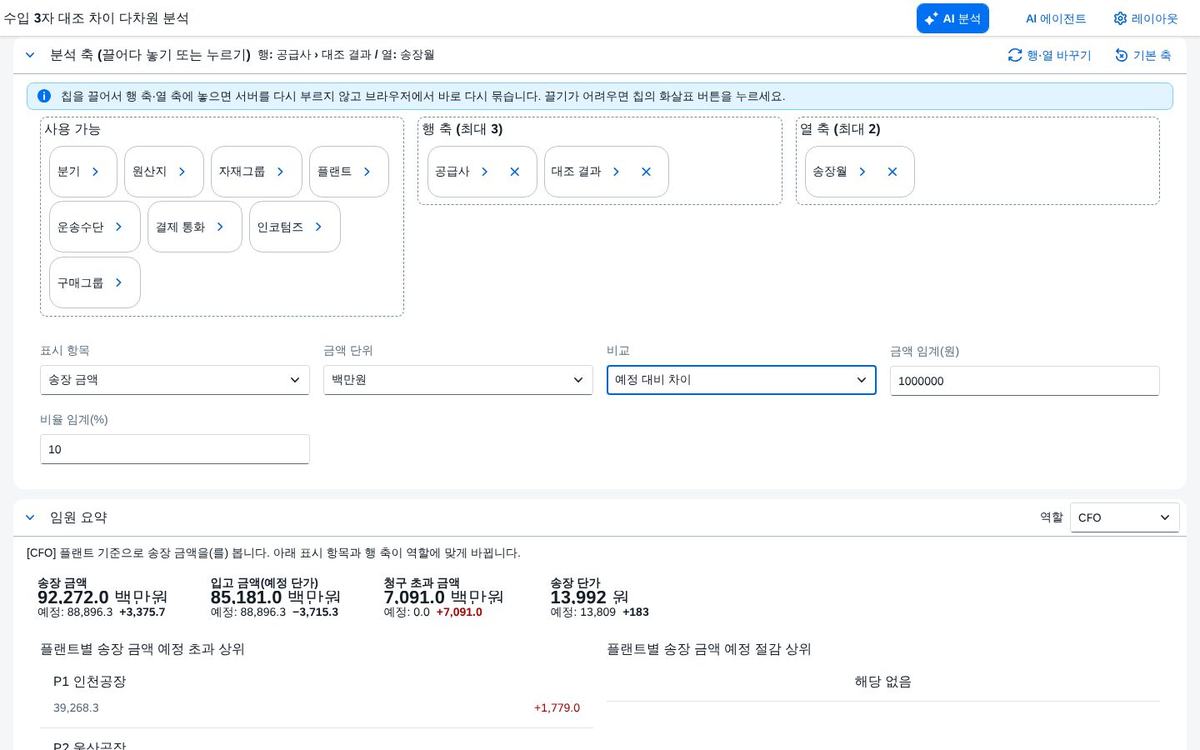Select the 결제 통화 chip label
This screenshot has width=1200, height=750.
pyautogui.click(x=180, y=227)
